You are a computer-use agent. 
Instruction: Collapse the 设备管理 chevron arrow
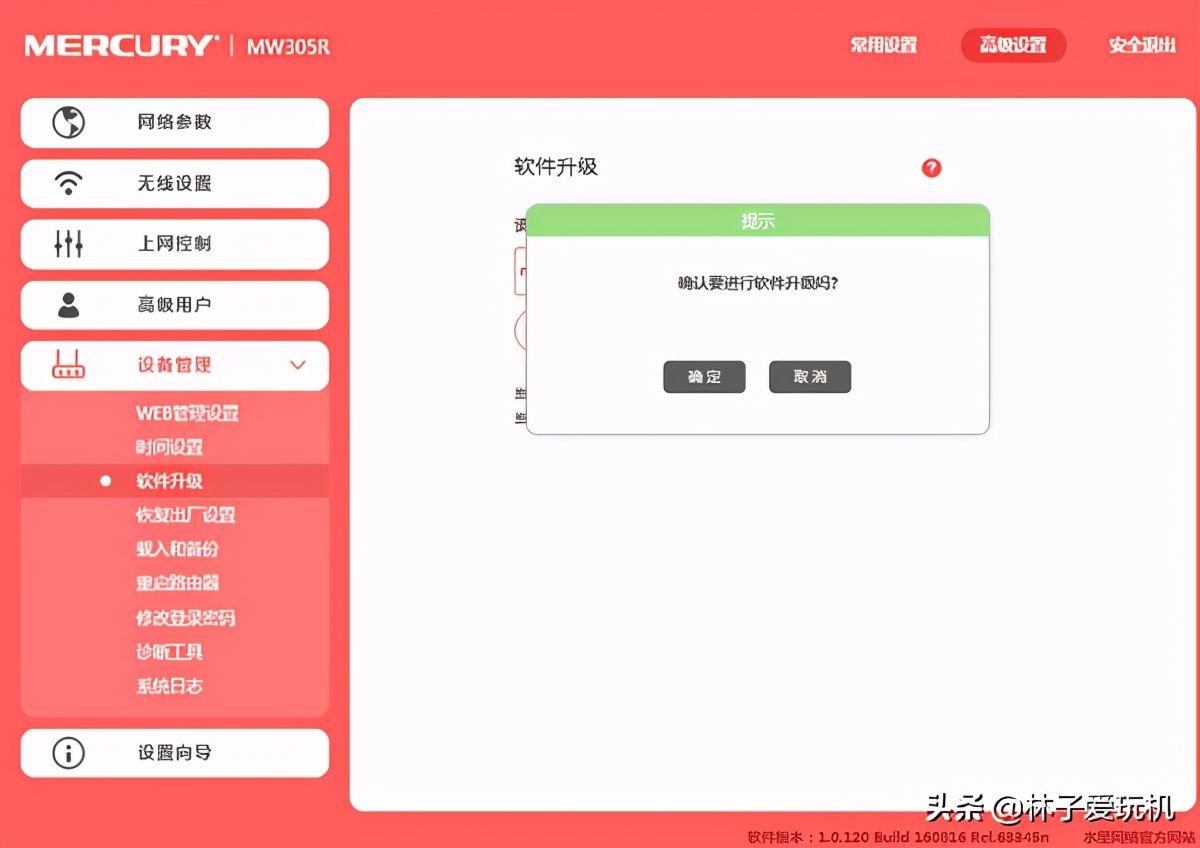click(297, 366)
